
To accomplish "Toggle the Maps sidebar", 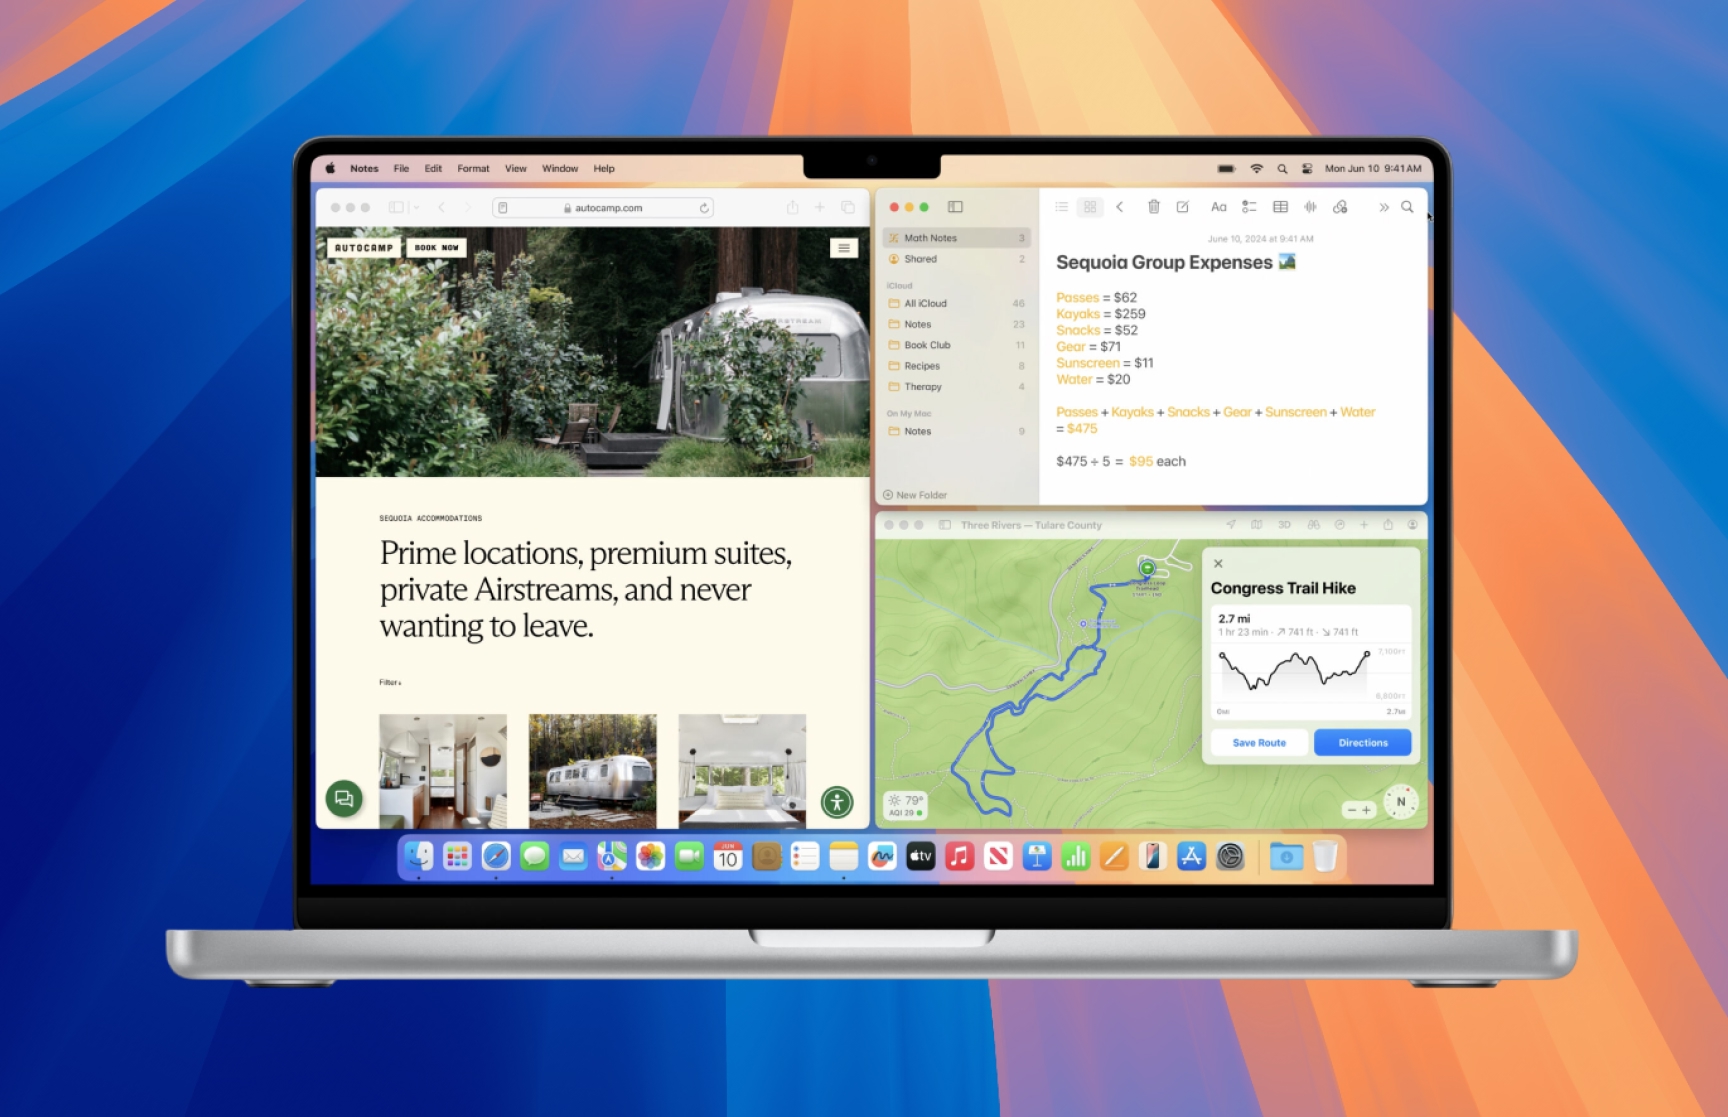I will 945,525.
